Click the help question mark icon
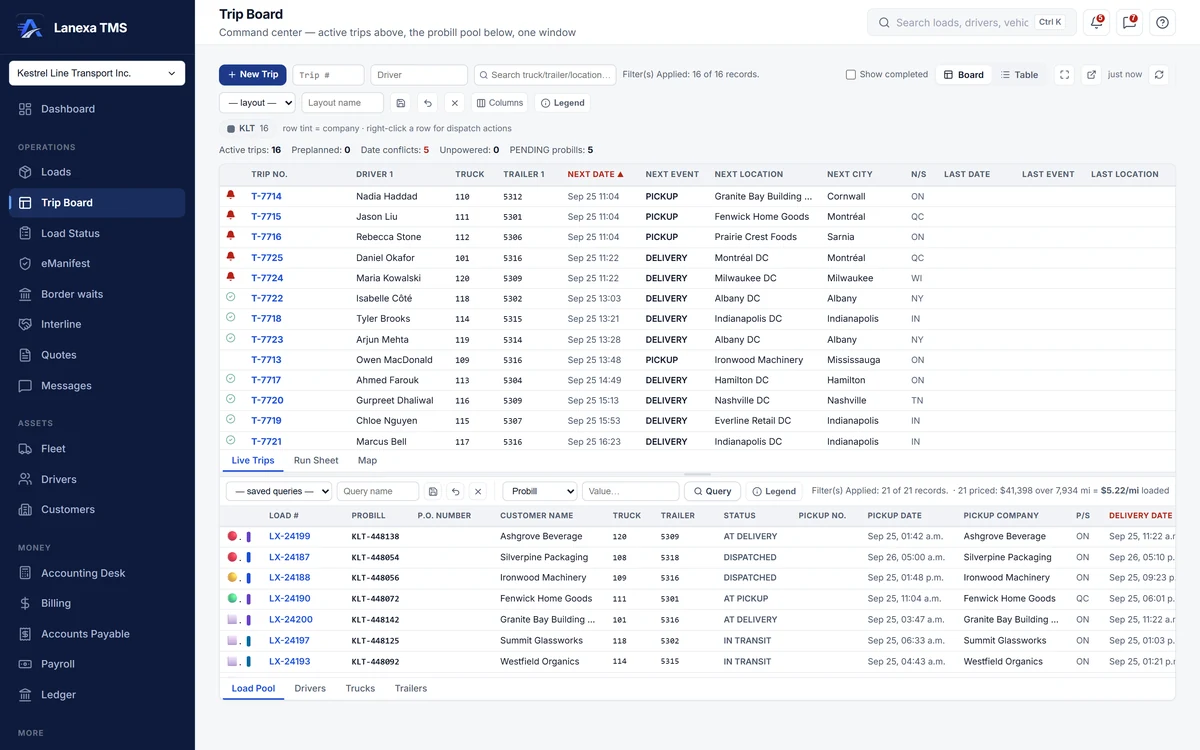Viewport: 1200px width, 750px height. tap(1162, 22)
